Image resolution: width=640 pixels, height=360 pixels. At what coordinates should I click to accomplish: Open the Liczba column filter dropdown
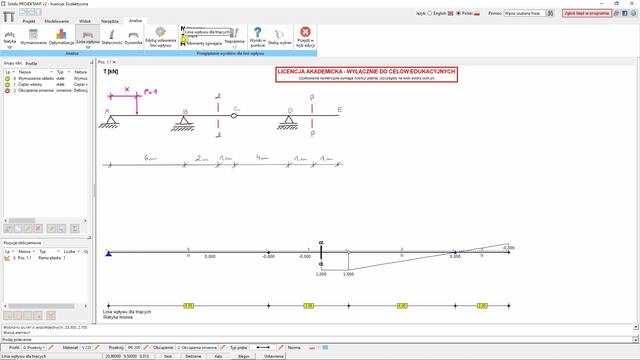78,251
